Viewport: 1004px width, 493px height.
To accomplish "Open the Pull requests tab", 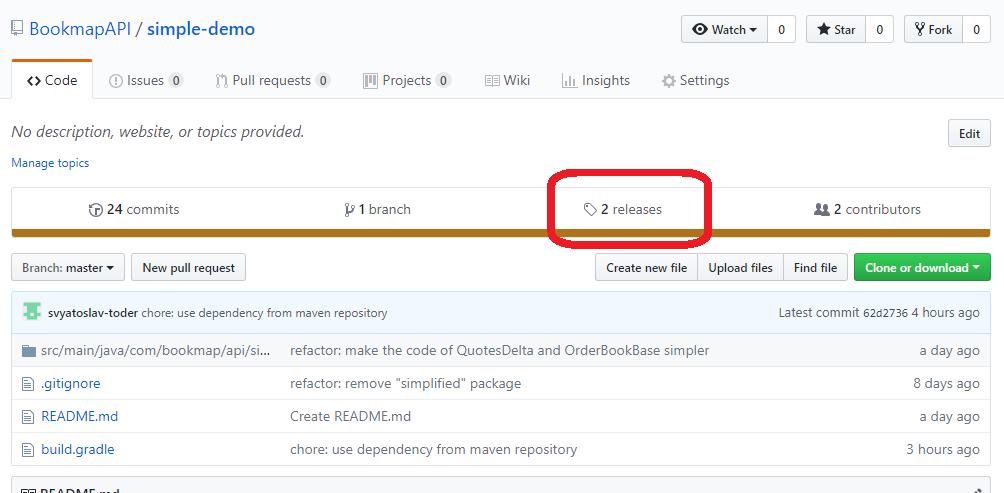I will pos(272,81).
